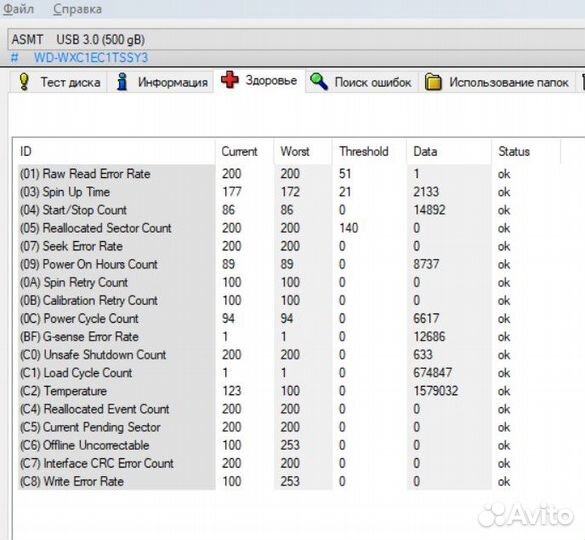This screenshot has height=540, width=585.
Task: Click the WD-WXC1EC1TSSY3 serial number link
Action: coord(91,58)
